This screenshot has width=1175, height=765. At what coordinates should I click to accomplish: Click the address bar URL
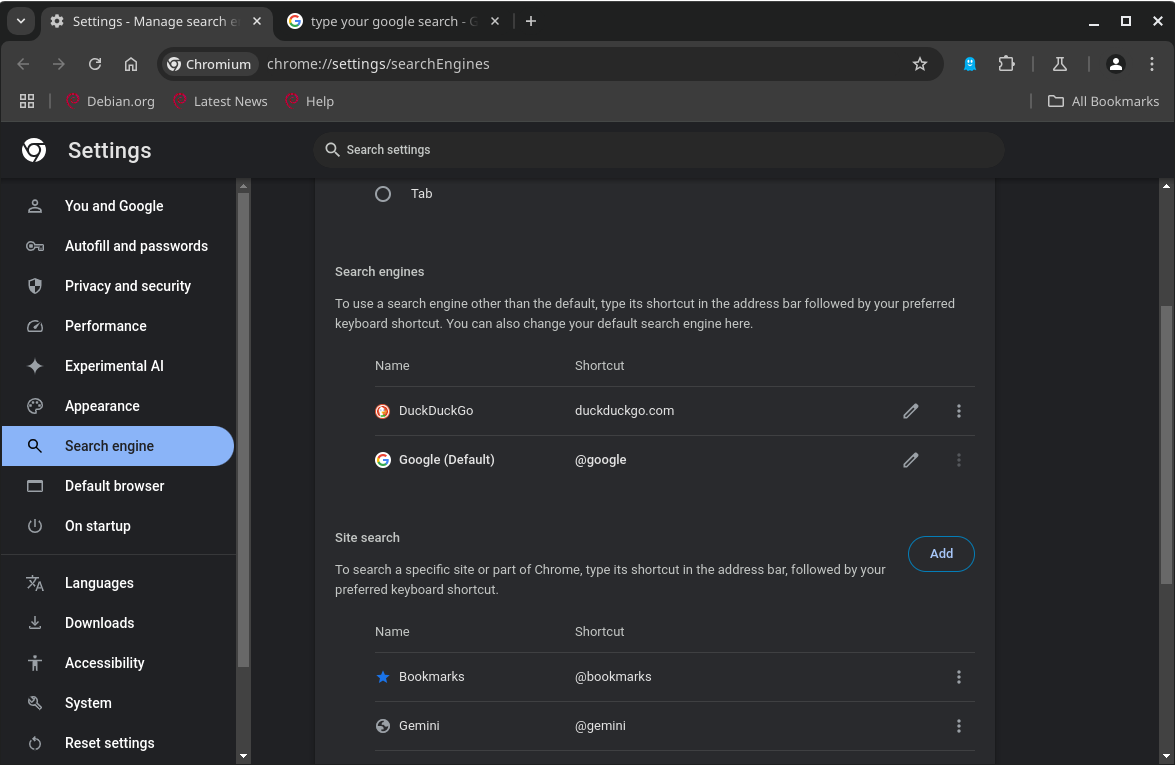pyautogui.click(x=378, y=64)
